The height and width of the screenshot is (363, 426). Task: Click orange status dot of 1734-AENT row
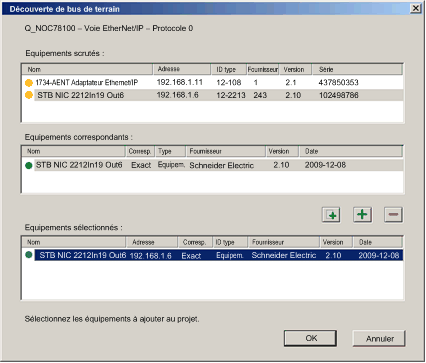pos(29,83)
